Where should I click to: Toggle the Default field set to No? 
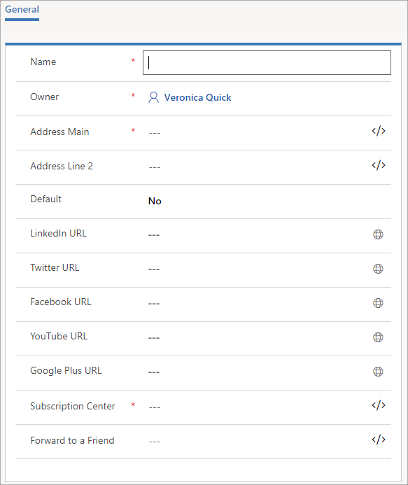tap(155, 201)
